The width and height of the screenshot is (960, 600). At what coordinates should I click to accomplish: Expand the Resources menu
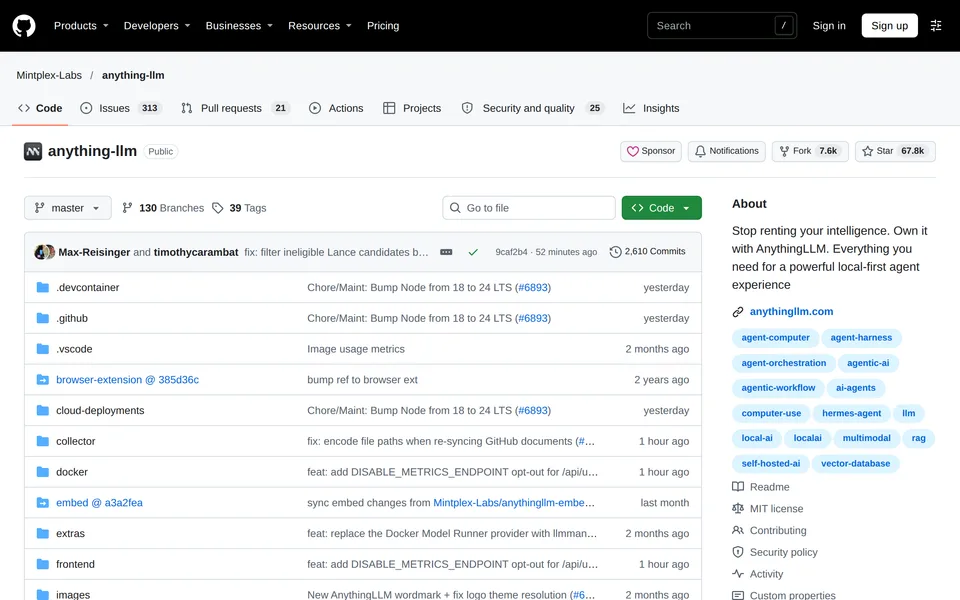point(320,26)
